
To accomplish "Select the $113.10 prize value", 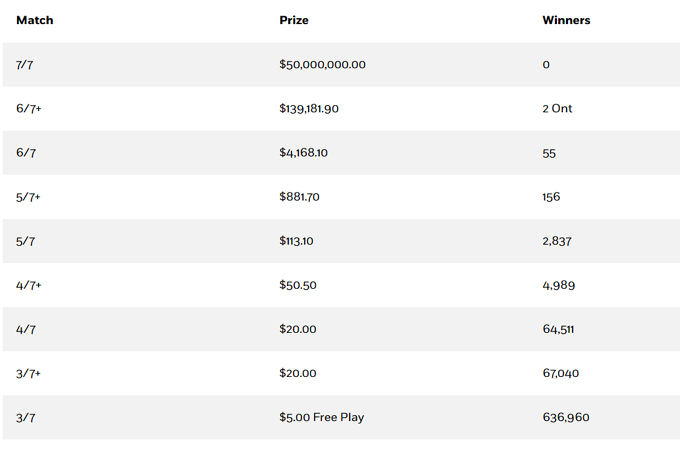I will 298,241.
